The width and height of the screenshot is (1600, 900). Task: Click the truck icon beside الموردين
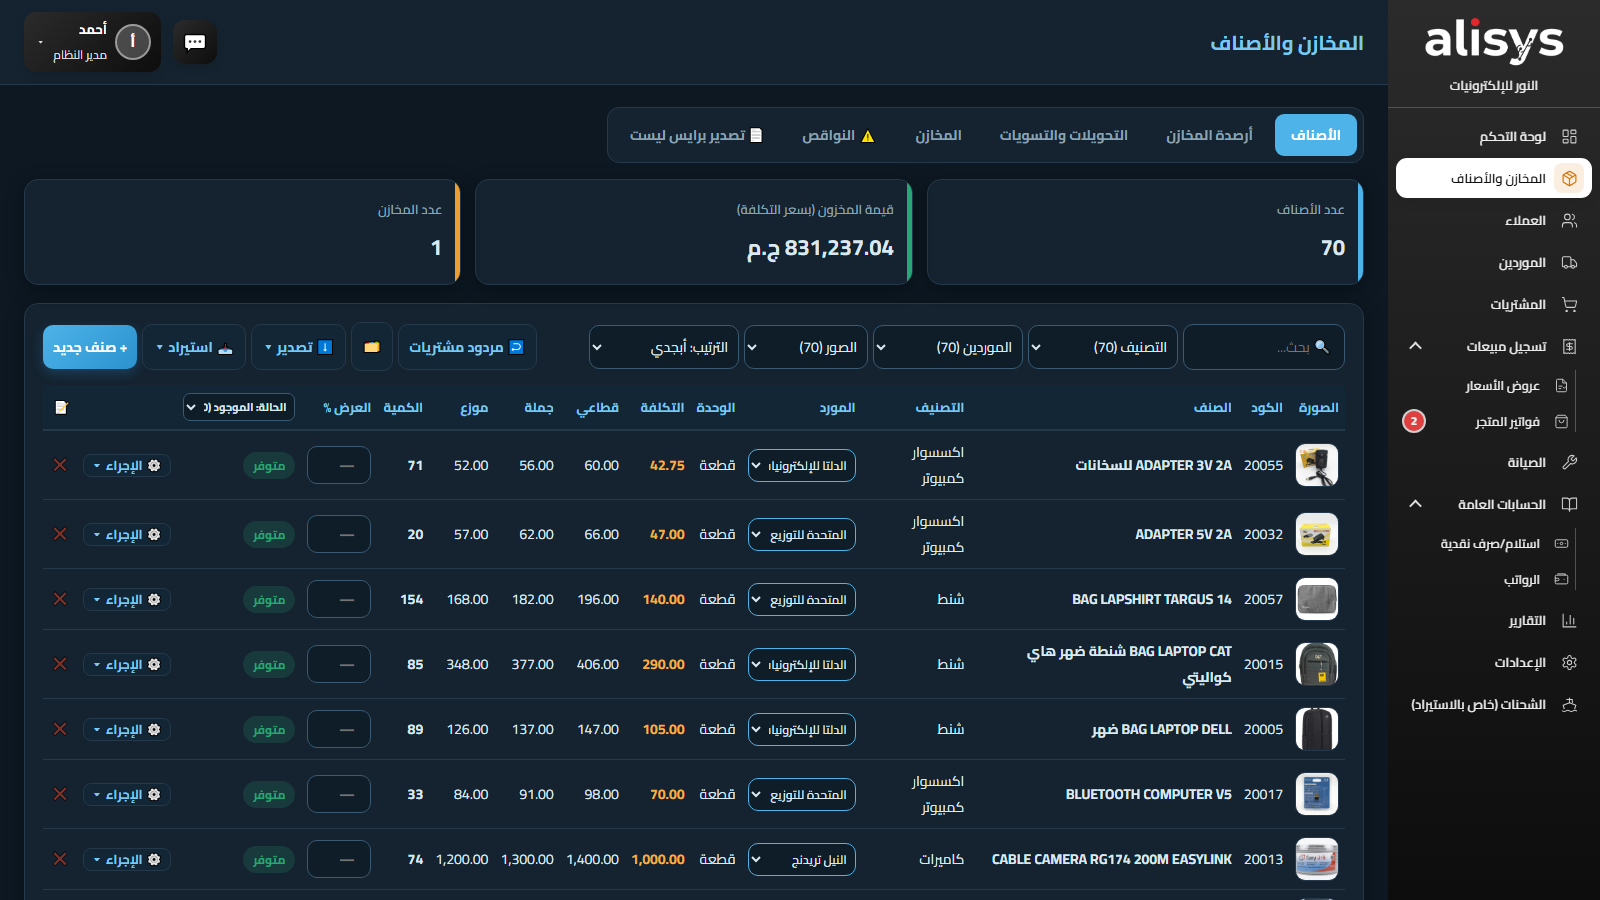coord(1569,262)
